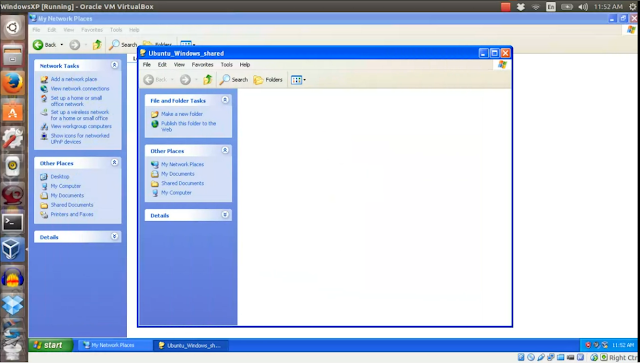
Task: Open Ubuntu Software Center in dock
Action: [13, 111]
